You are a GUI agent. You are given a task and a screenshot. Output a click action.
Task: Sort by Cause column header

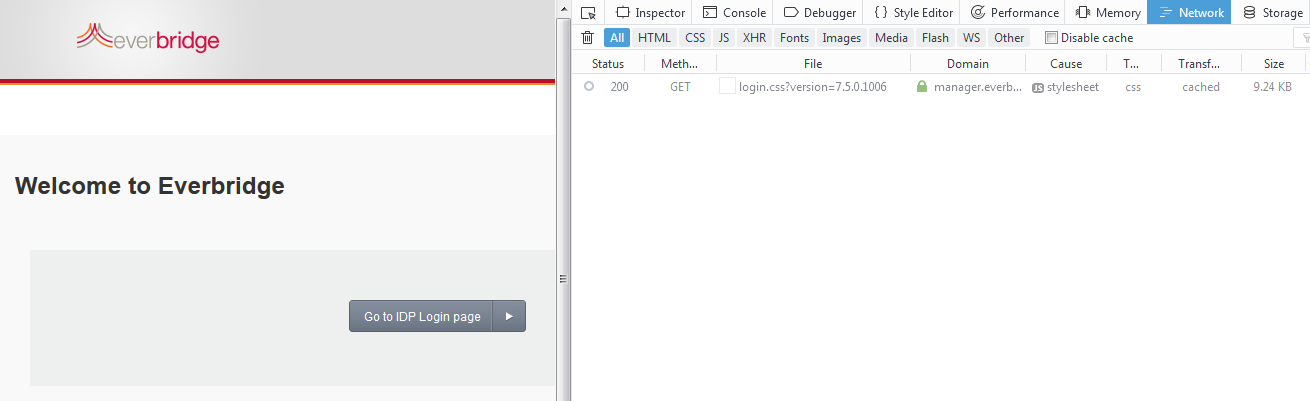coord(1066,63)
